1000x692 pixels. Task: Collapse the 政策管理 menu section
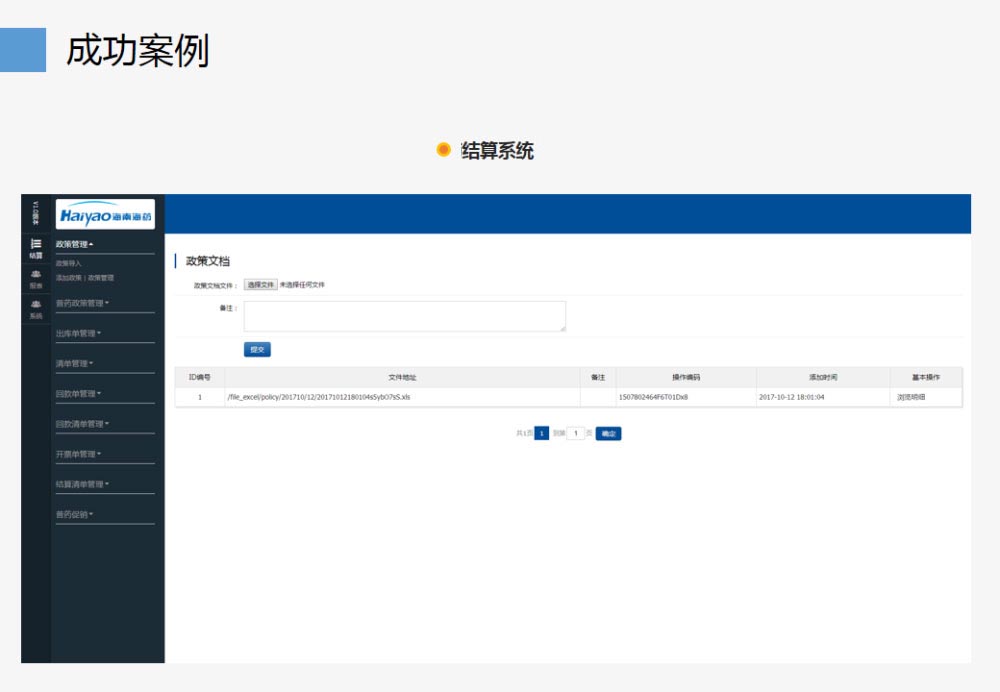(x=75, y=244)
